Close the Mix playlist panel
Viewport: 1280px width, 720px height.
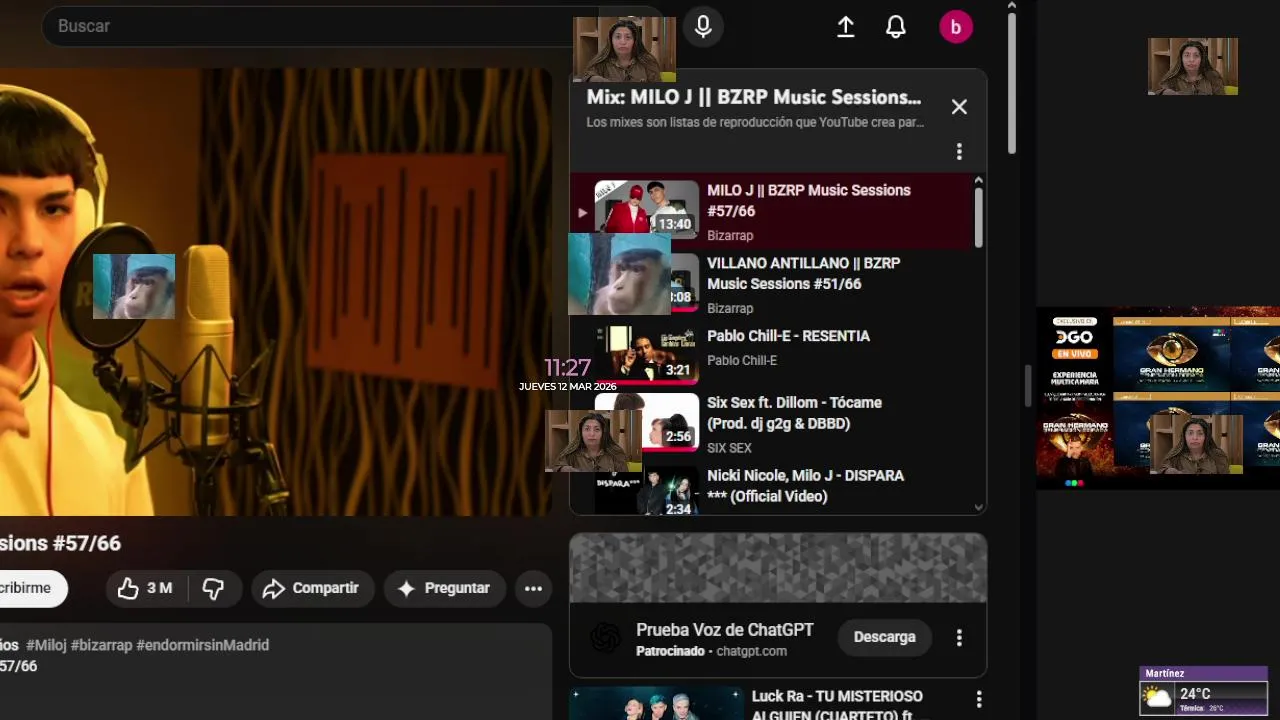coord(959,107)
